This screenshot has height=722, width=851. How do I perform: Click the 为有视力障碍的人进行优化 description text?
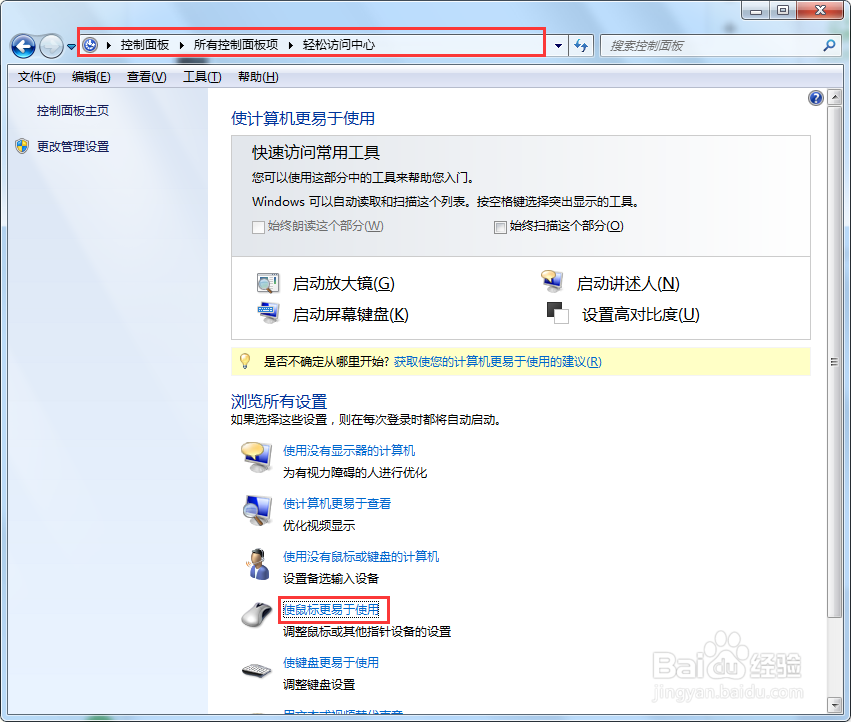click(x=355, y=473)
